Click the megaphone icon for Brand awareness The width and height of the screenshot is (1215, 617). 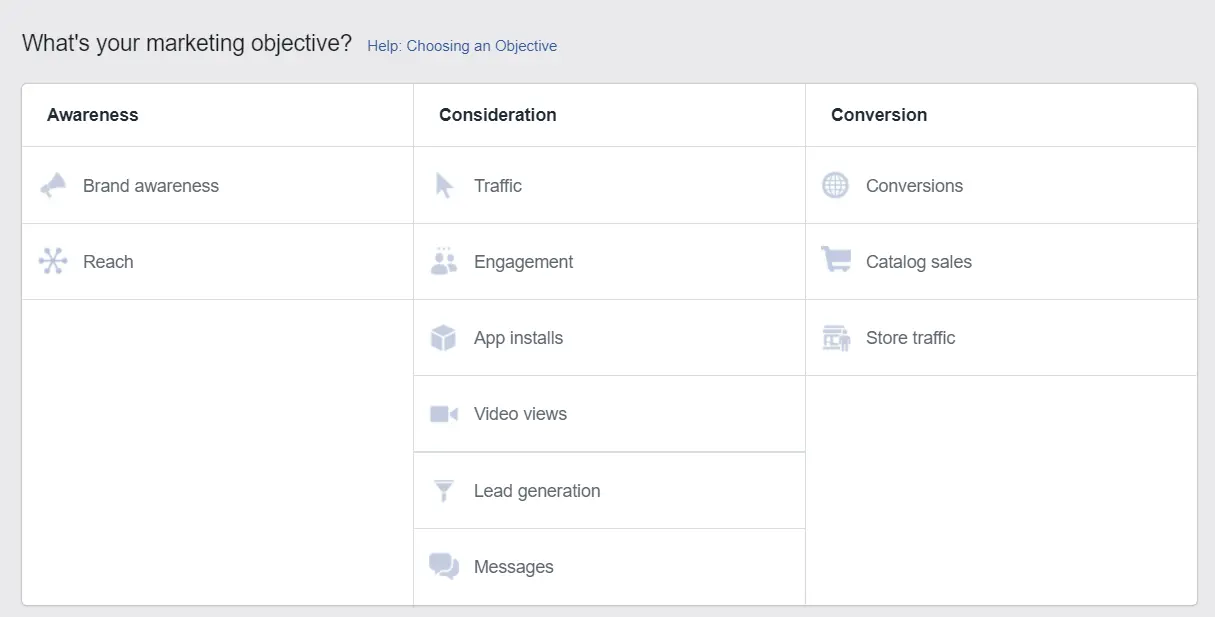(53, 186)
